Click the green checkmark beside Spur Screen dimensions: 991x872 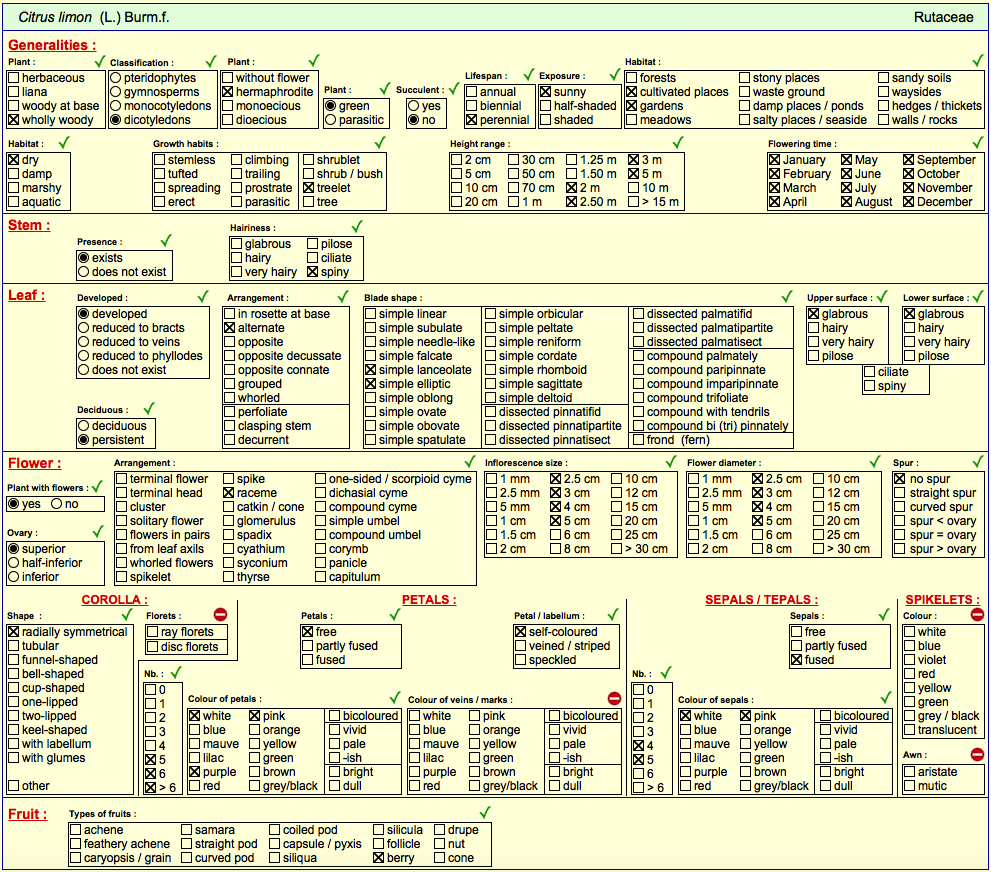click(978, 462)
